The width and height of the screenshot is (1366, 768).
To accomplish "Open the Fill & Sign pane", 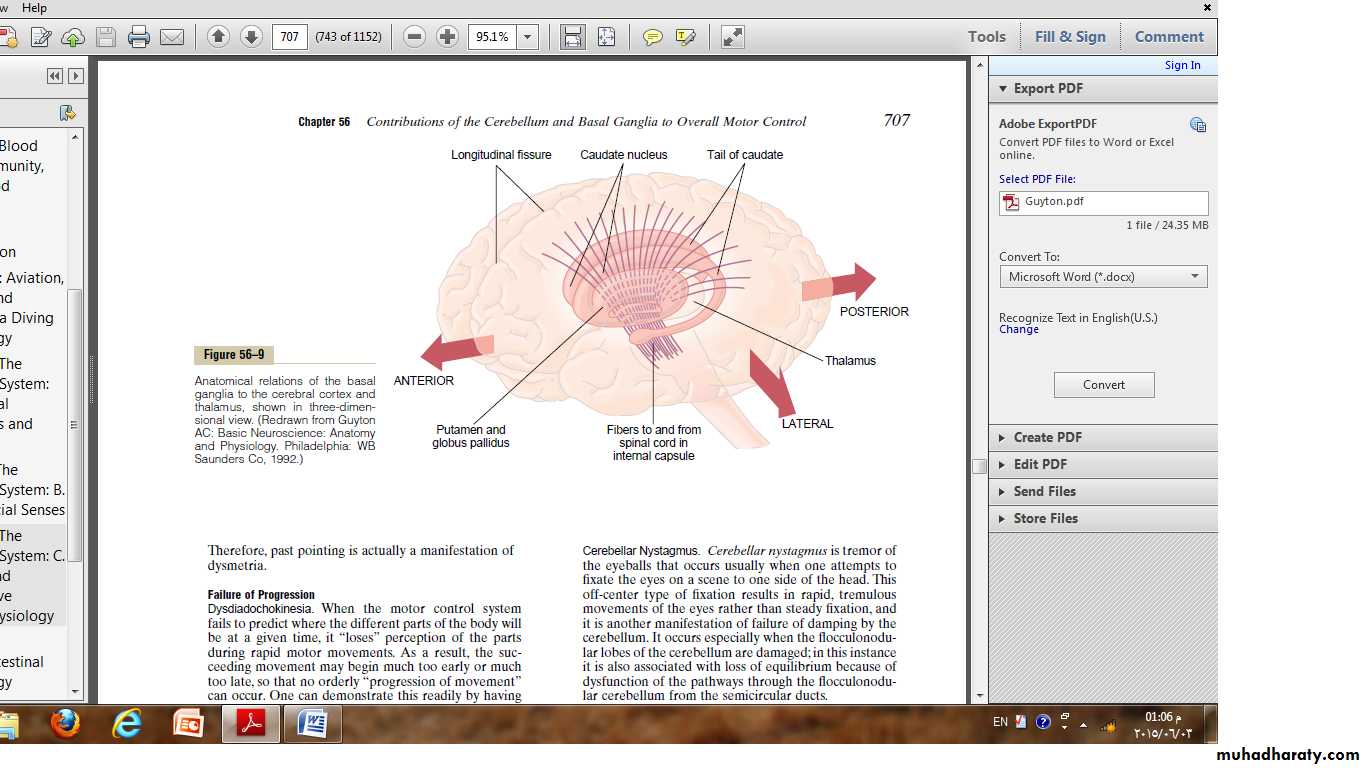I will [1070, 37].
